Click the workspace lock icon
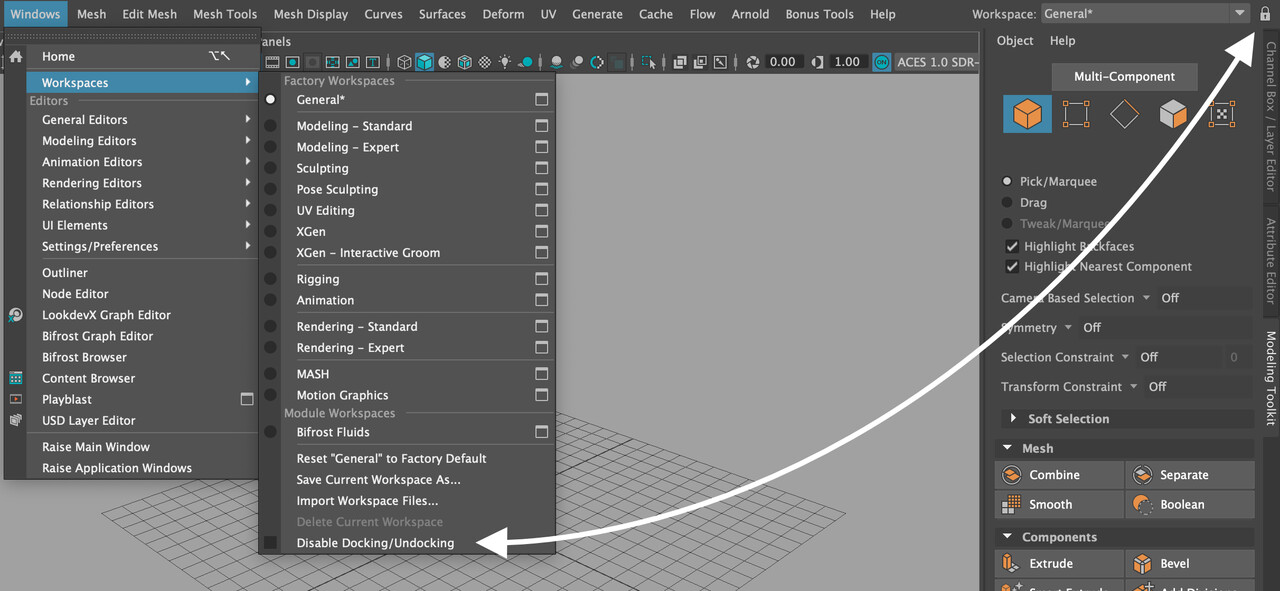Image resolution: width=1280 pixels, height=591 pixels. pyautogui.click(x=1265, y=14)
